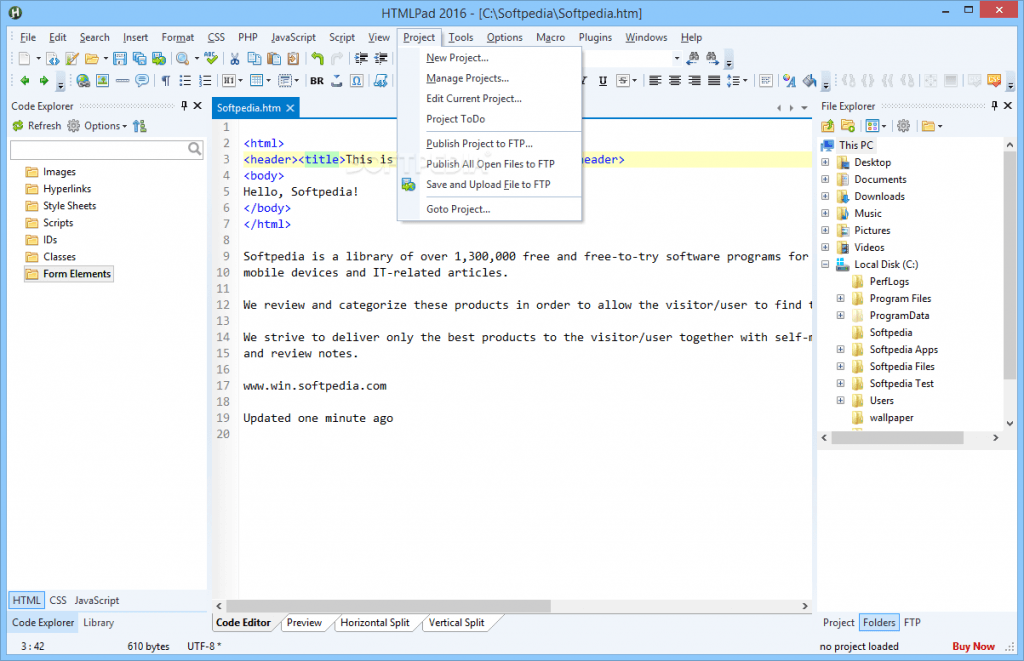The image size is (1024, 661).
Task: Insert a line break with BR icon
Action: tap(317, 81)
